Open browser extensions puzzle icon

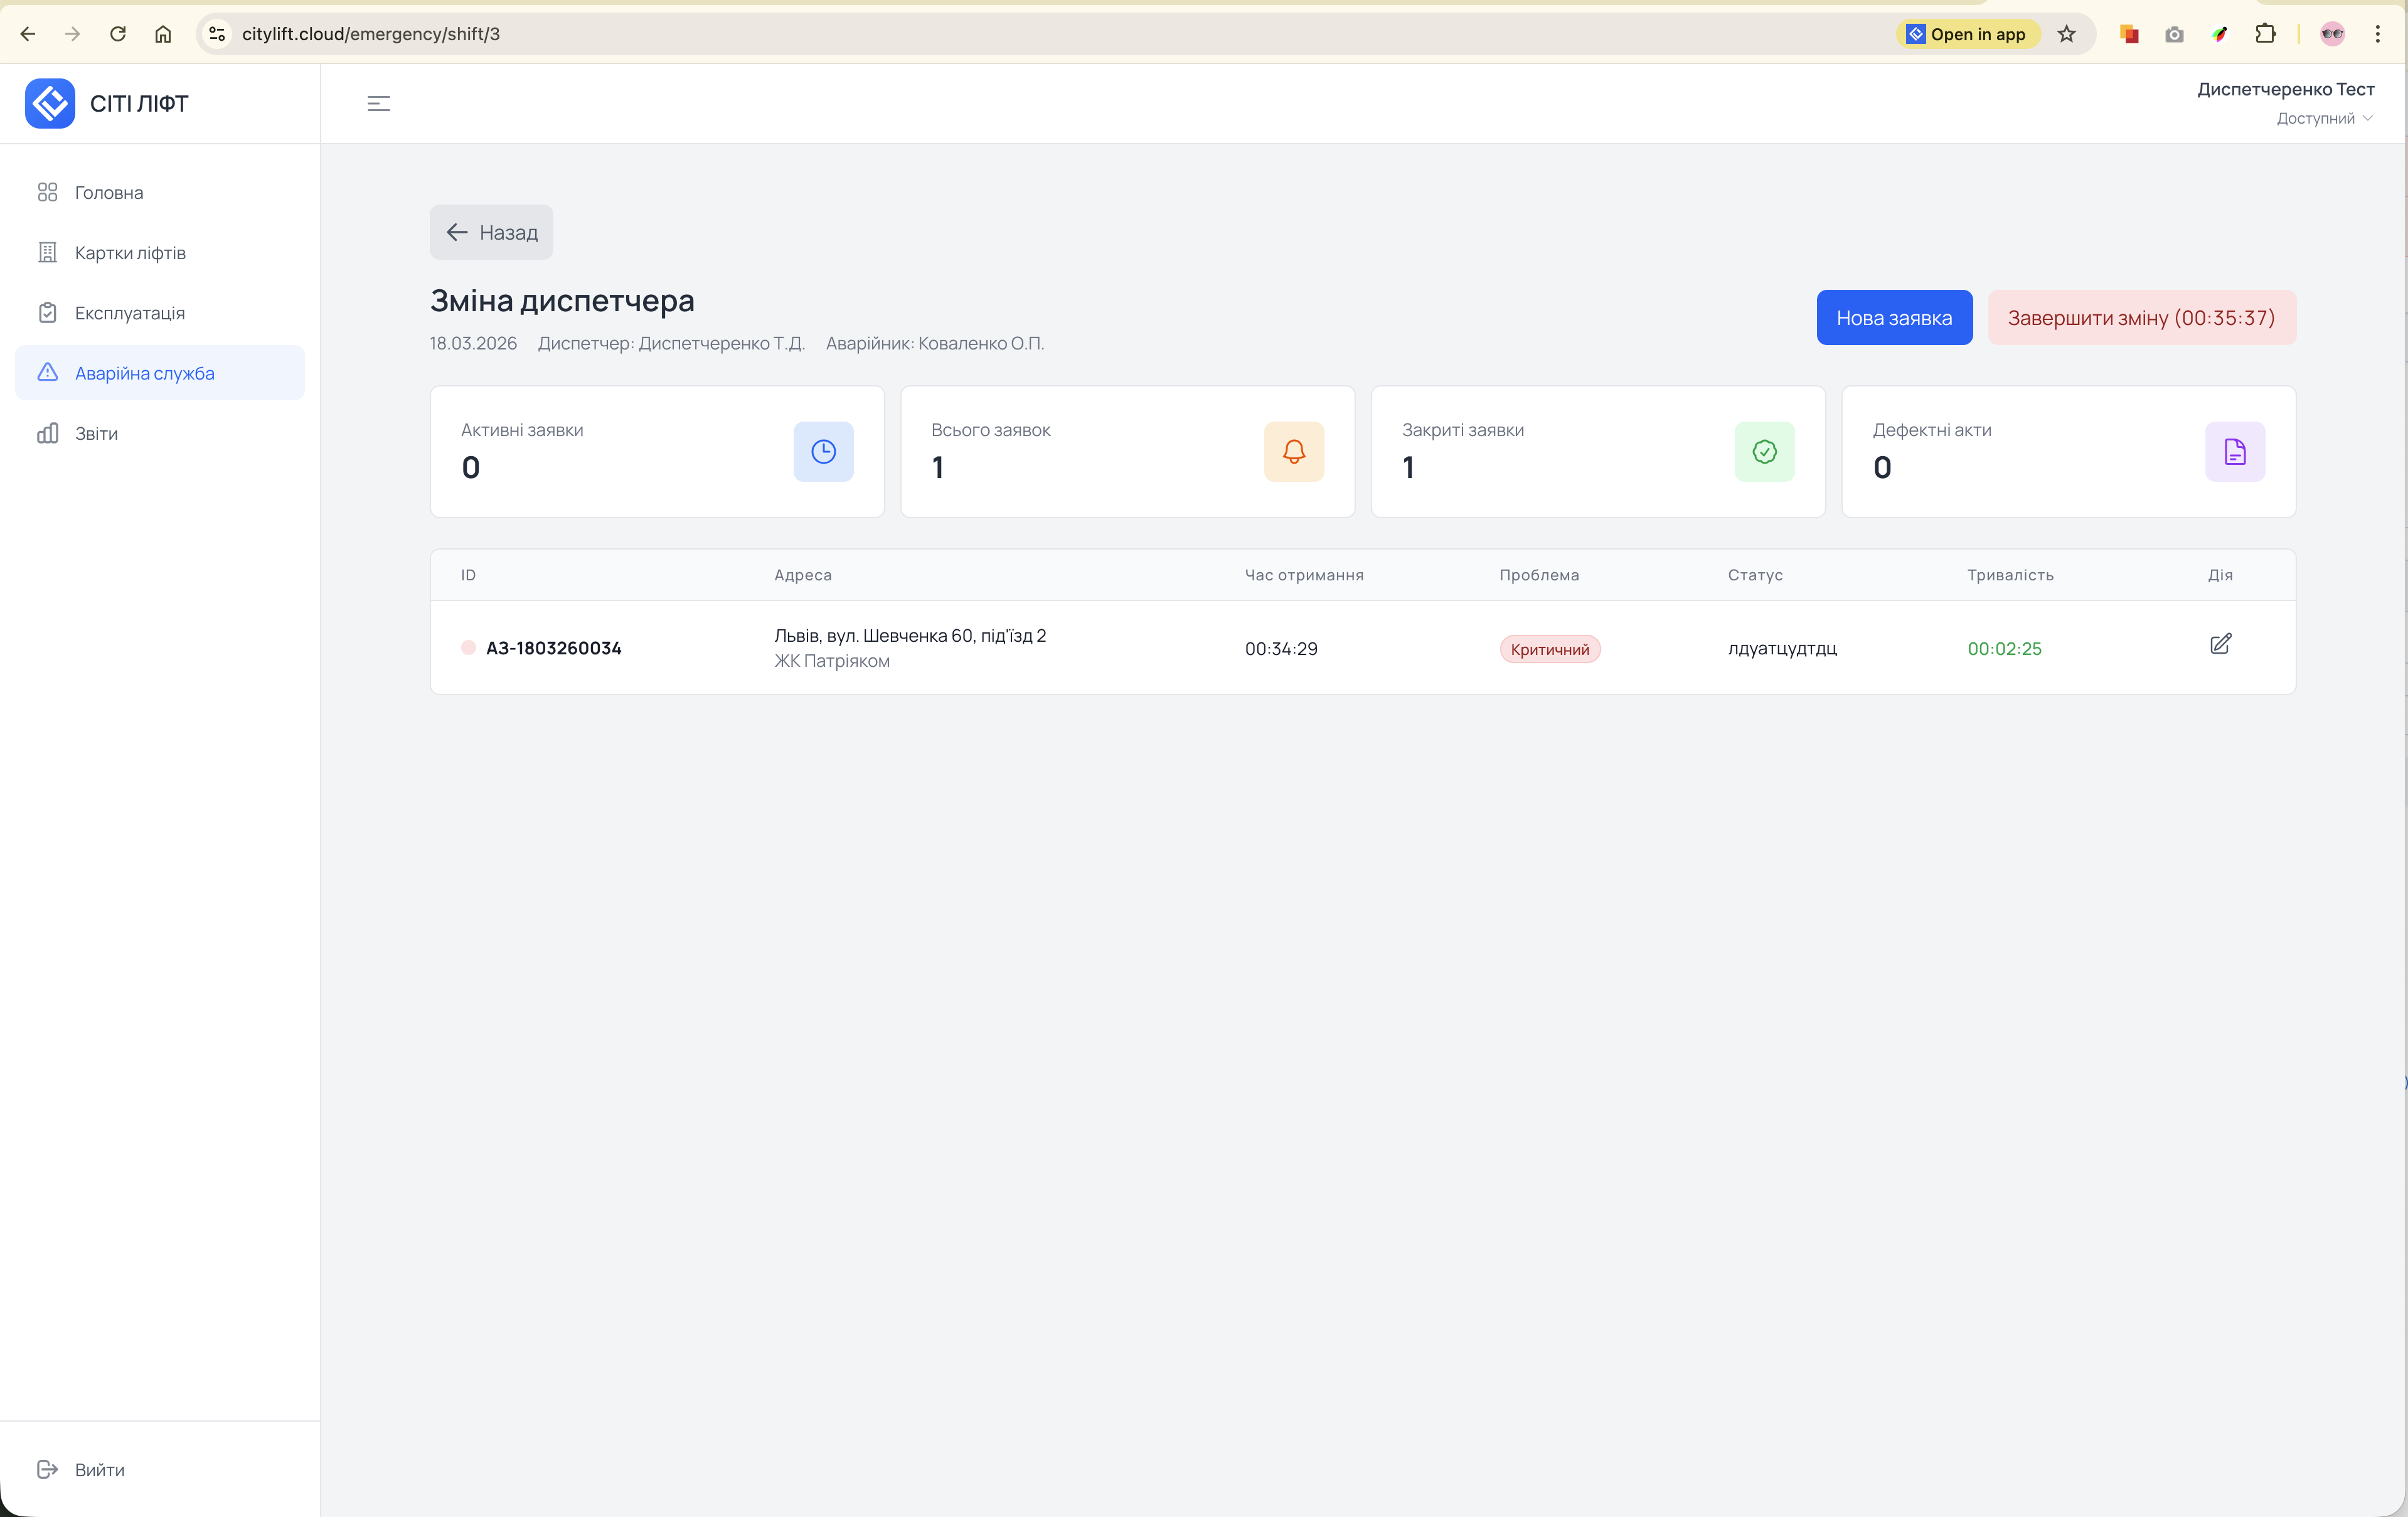2265,34
